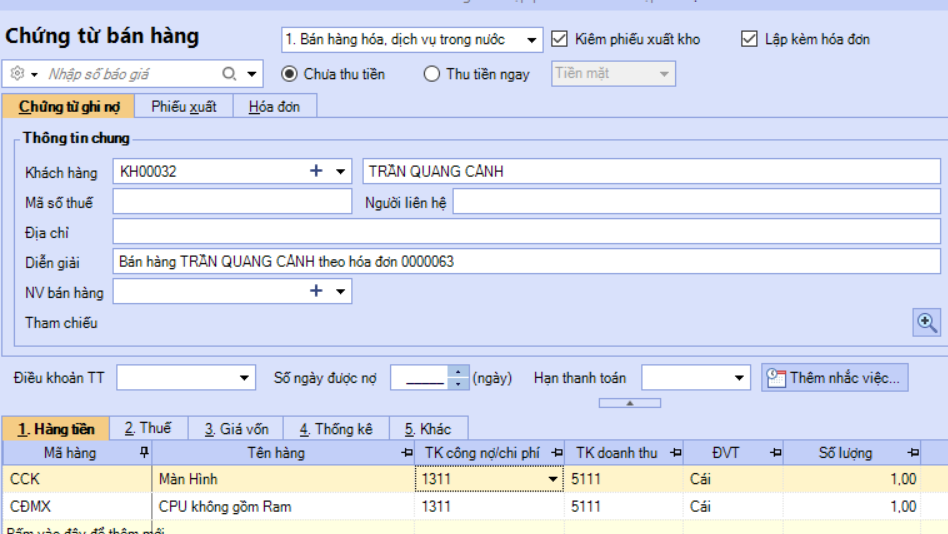Open the Giá vốn tab
This screenshot has width=948, height=534.
[x=237, y=428]
